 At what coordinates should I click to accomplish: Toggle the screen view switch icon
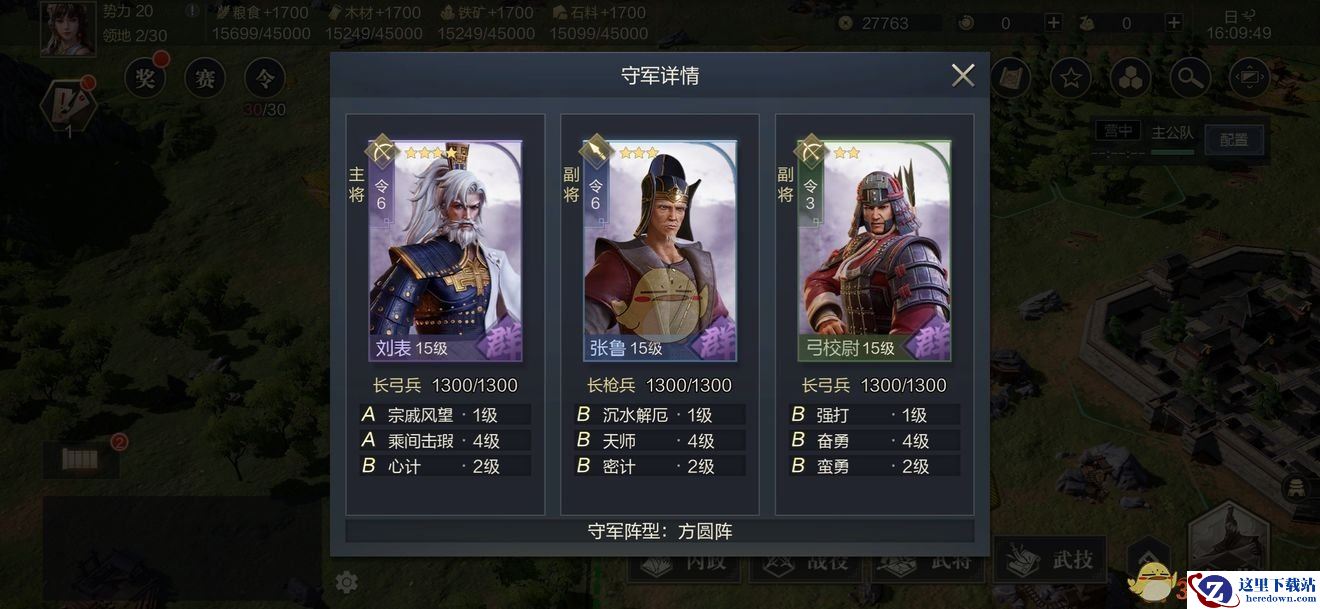1249,78
